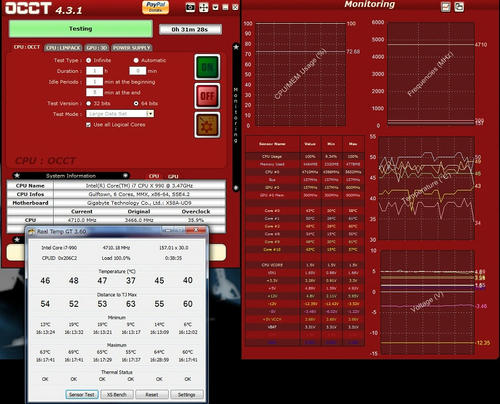
Task: Click the second icon in the Monitoring window header
Action: tap(459, 7)
